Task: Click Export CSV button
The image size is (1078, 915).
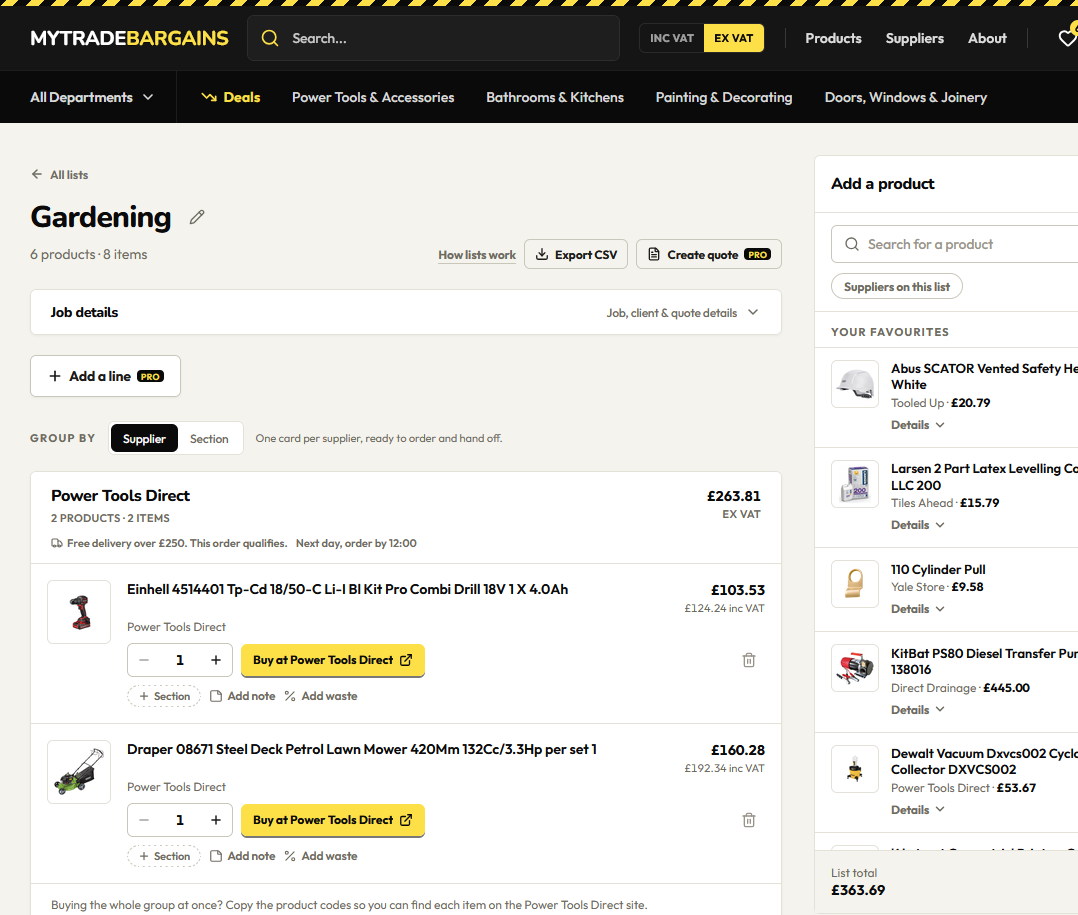Action: [x=576, y=254]
